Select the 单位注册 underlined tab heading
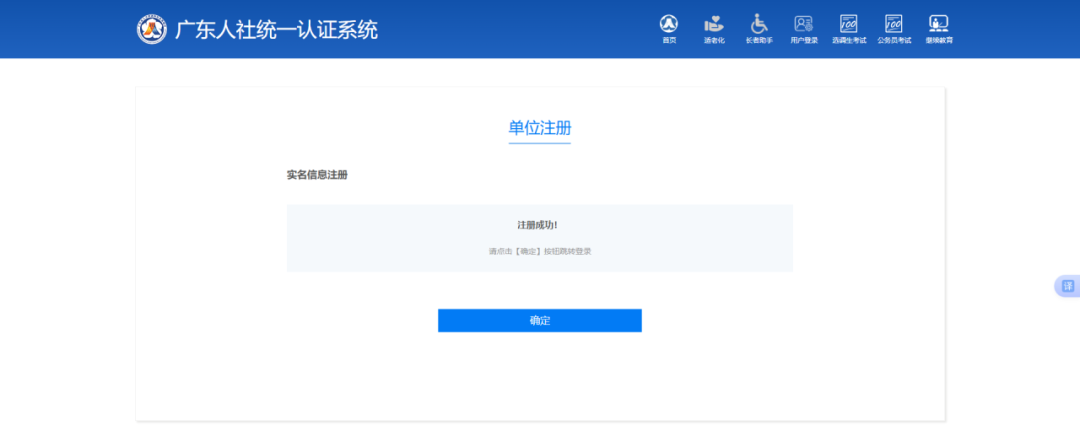 (539, 128)
